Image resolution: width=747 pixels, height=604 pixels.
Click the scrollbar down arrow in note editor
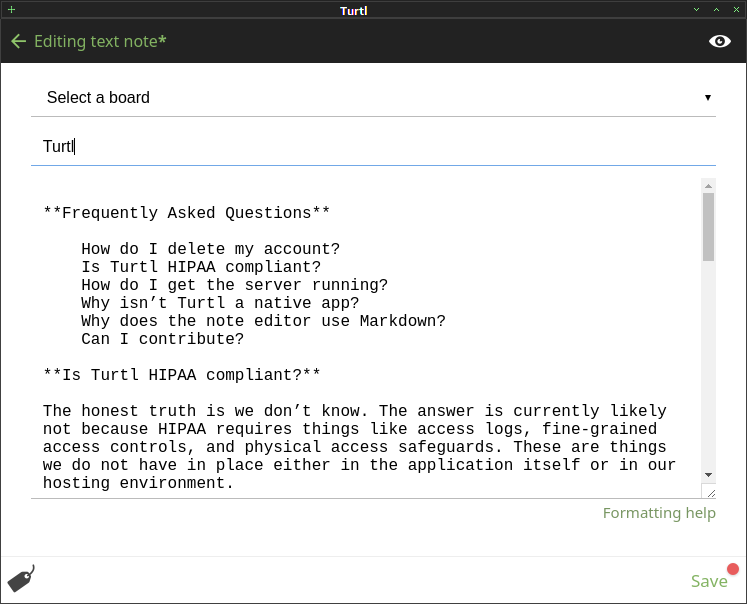[x=708, y=475]
